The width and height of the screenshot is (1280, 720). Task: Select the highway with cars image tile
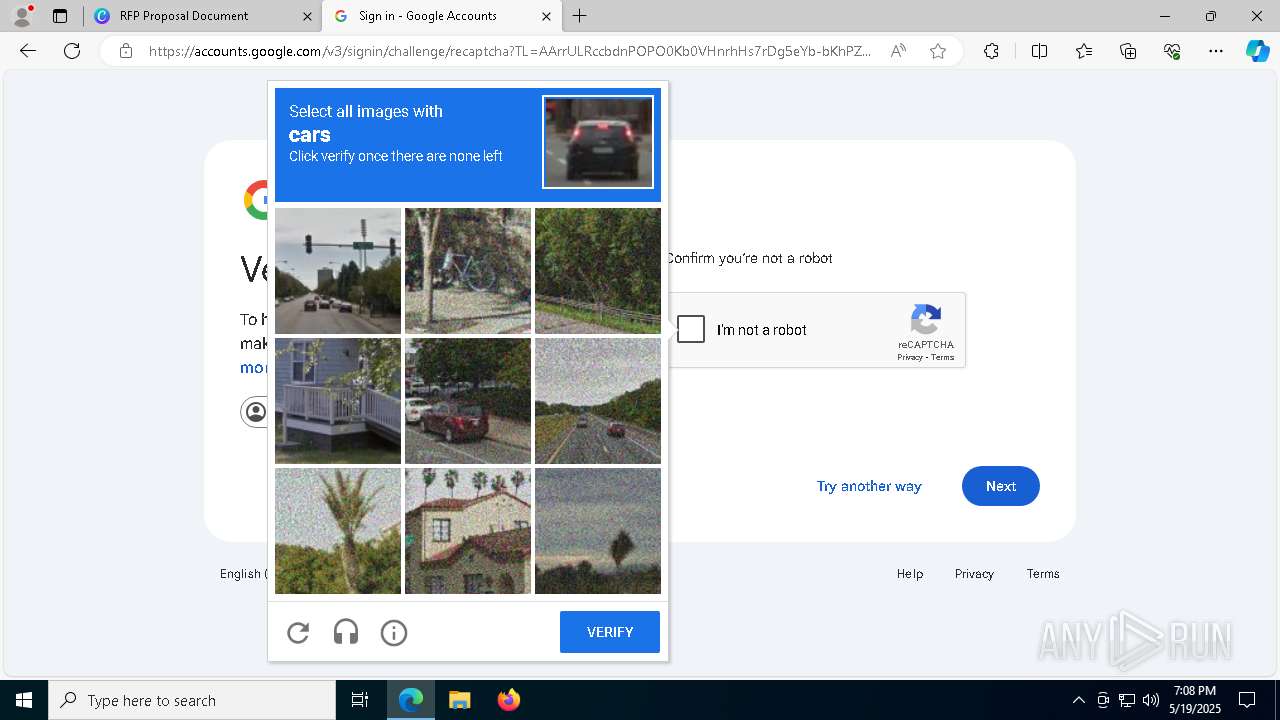pos(598,401)
